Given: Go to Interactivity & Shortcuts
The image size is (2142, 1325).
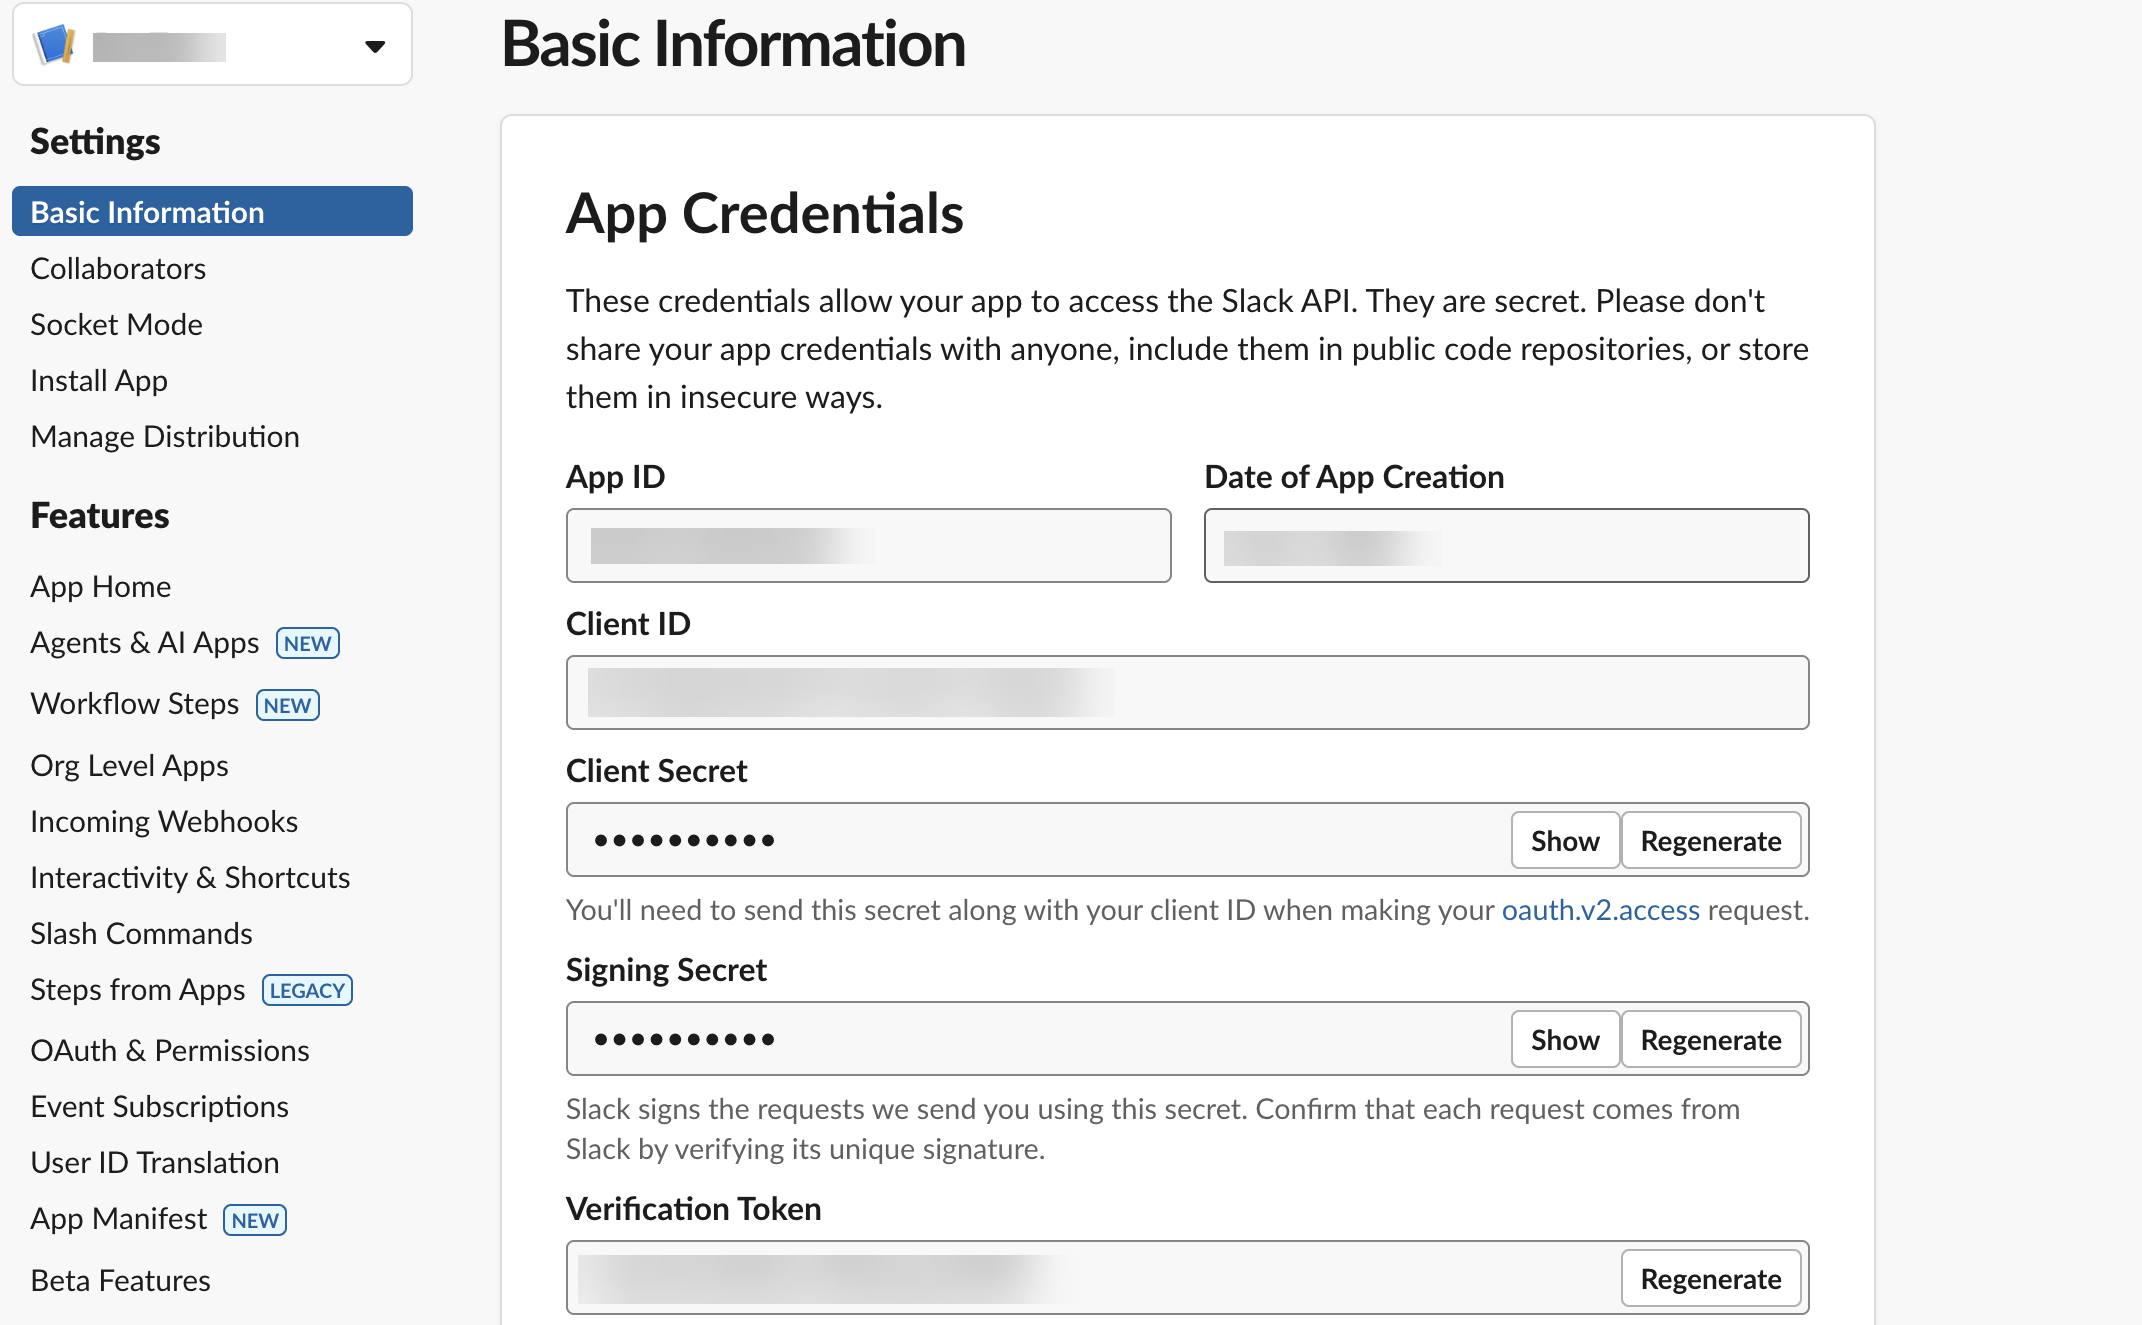Looking at the screenshot, I should pos(190,877).
